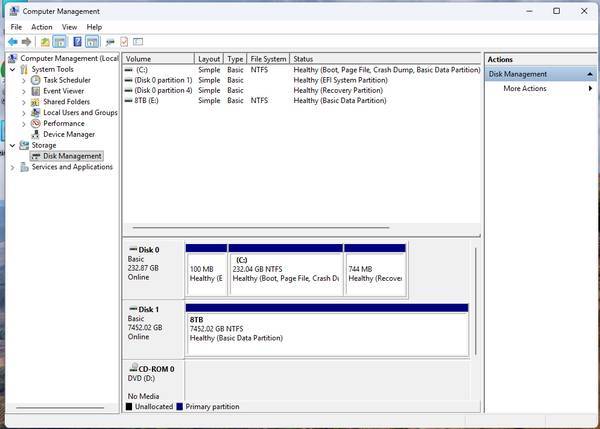The width and height of the screenshot is (600, 429).
Task: Expand the More Actions submenu arrow
Action: tap(590, 89)
